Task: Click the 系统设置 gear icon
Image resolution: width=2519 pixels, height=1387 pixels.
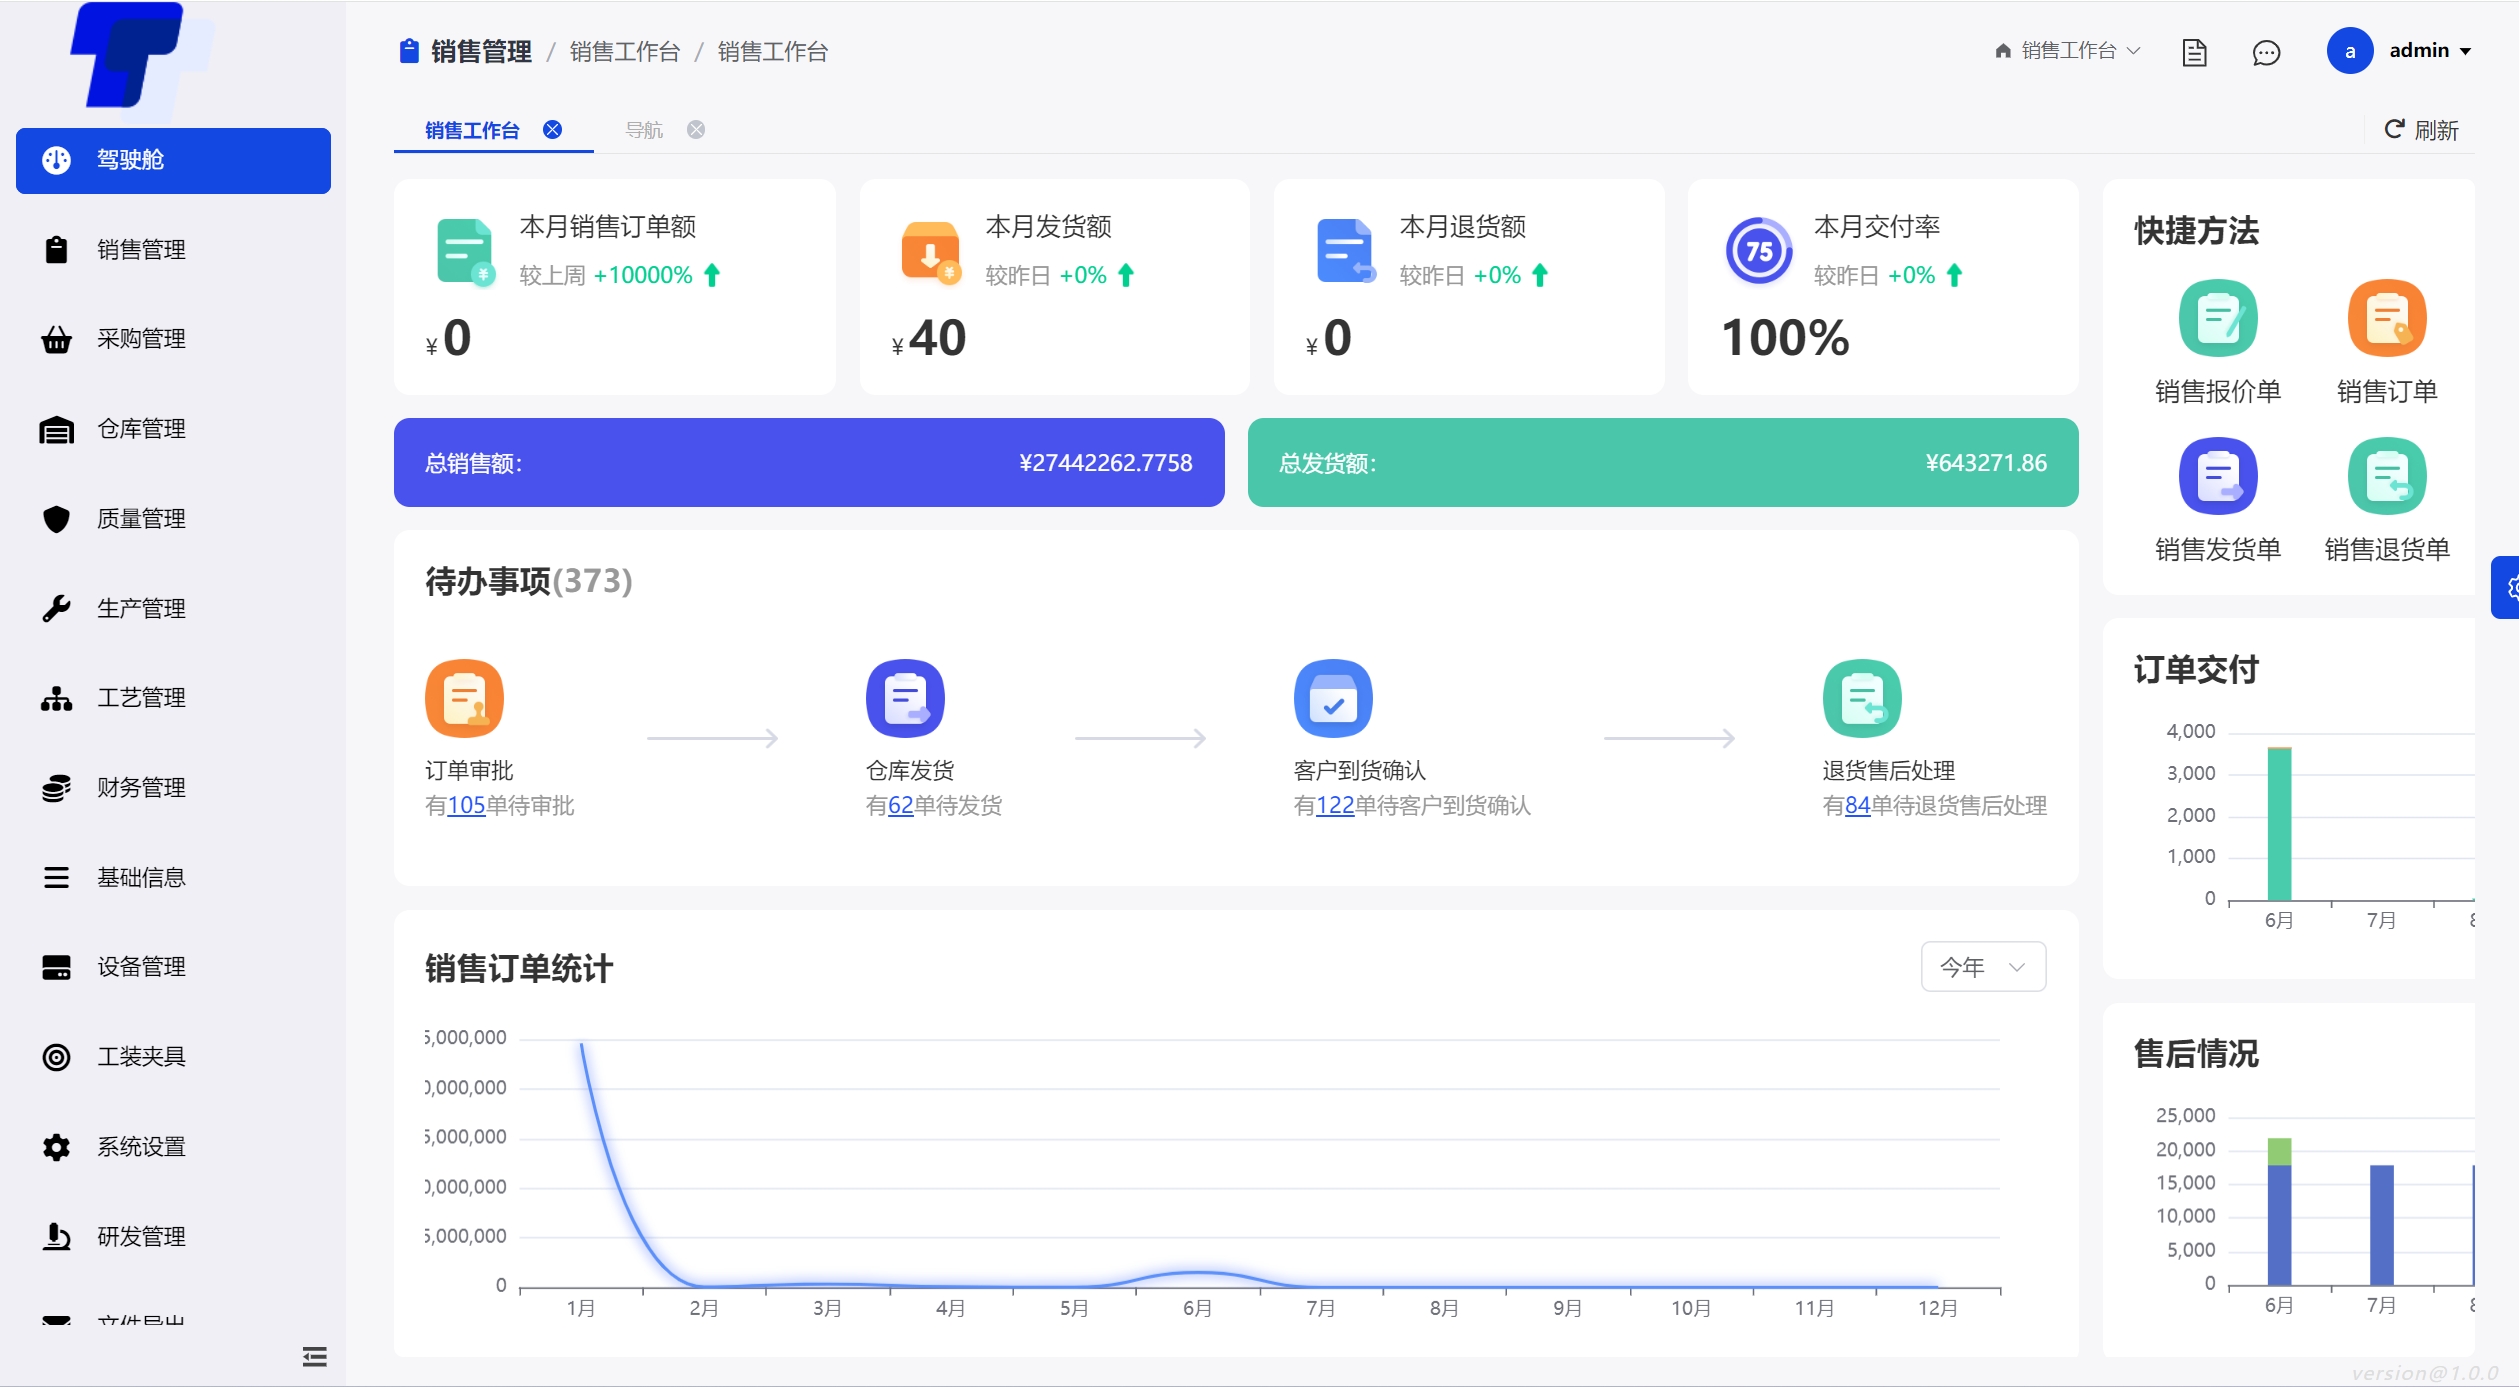Action: pos(57,1147)
